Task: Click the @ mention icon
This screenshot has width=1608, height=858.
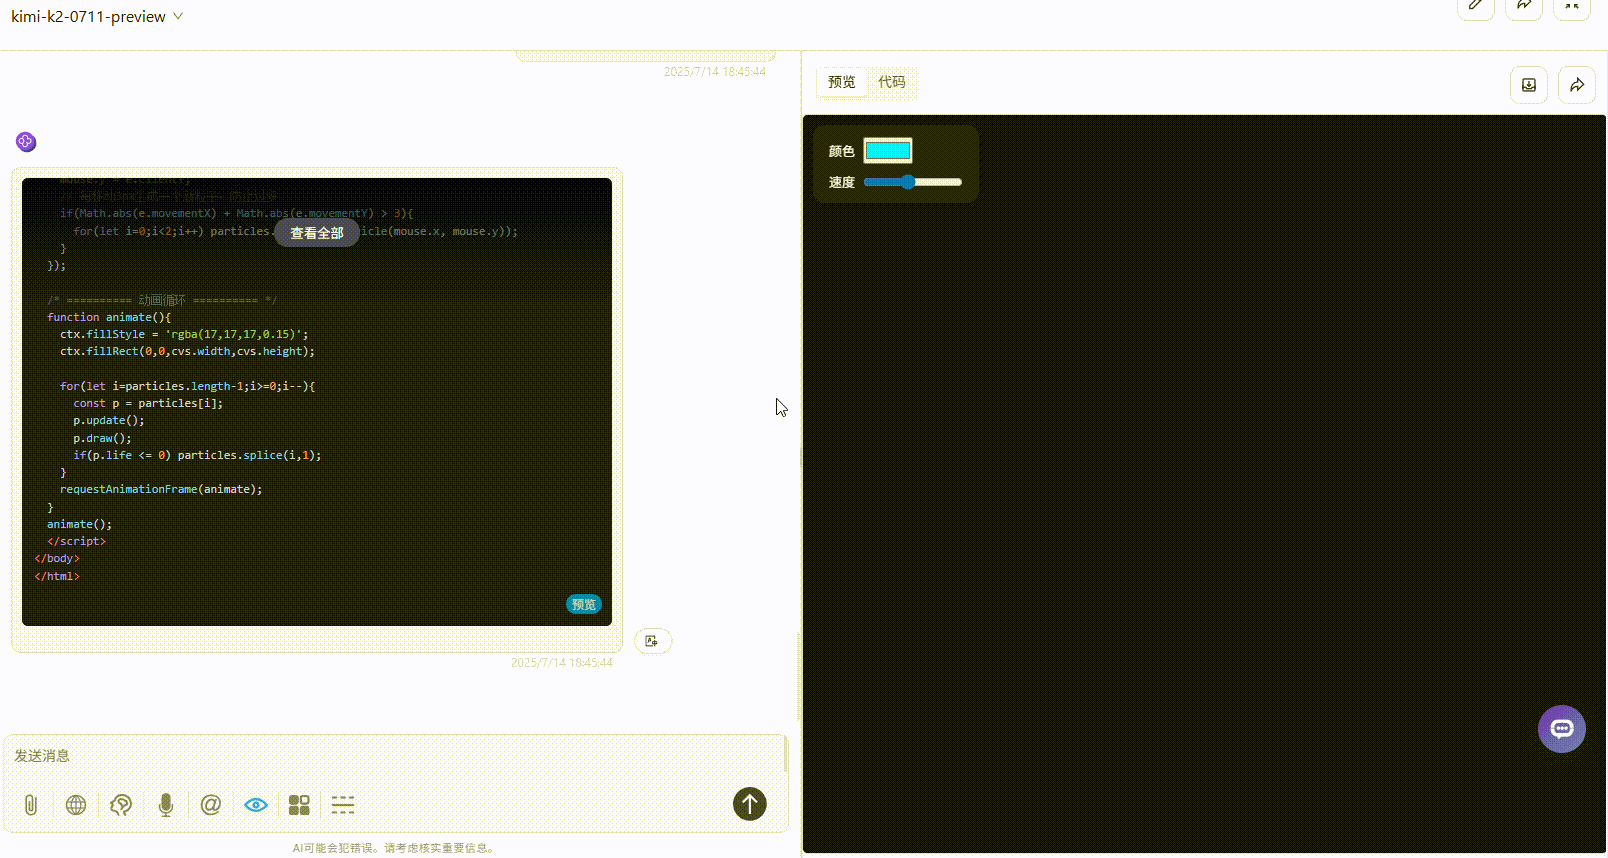Action: point(211,805)
